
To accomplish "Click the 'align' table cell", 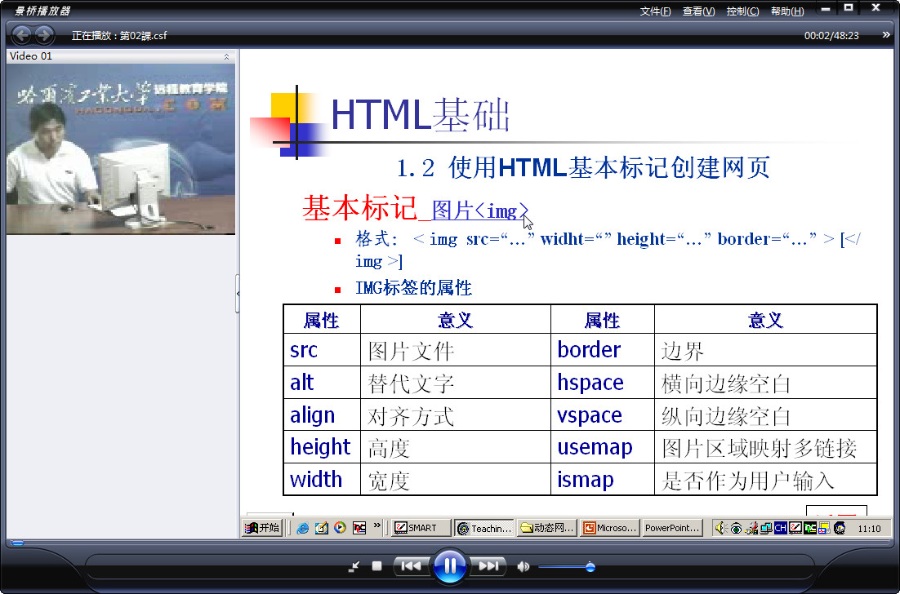I will (322, 415).
